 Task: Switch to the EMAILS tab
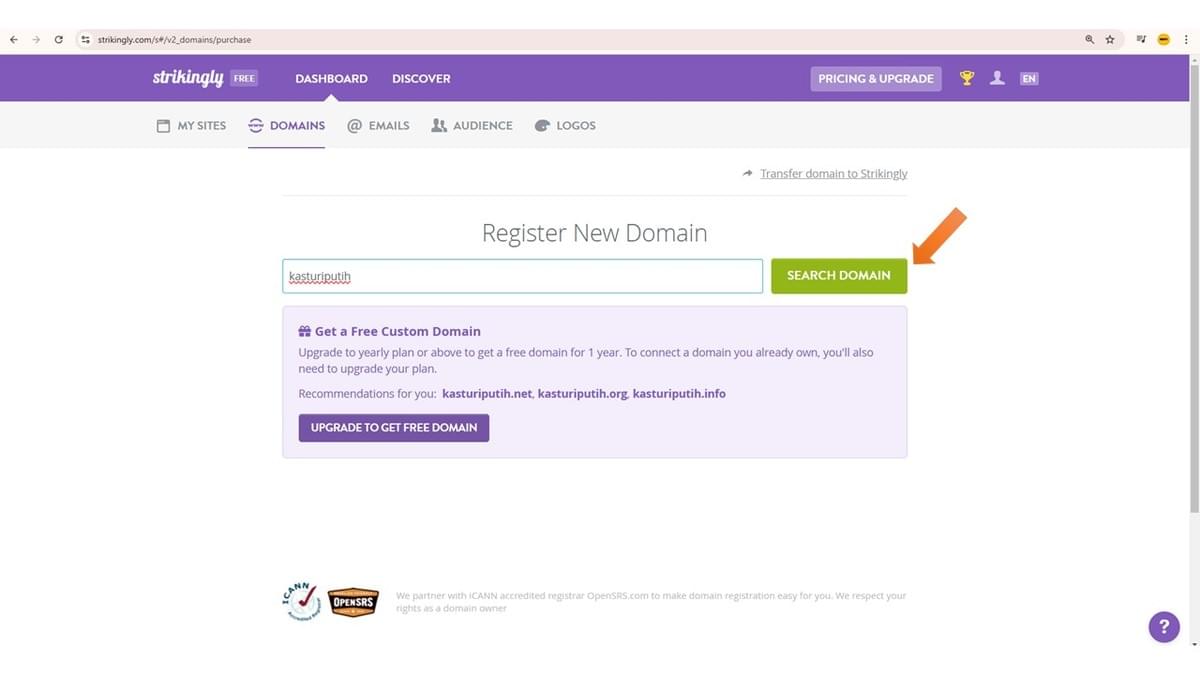pyautogui.click(x=378, y=126)
